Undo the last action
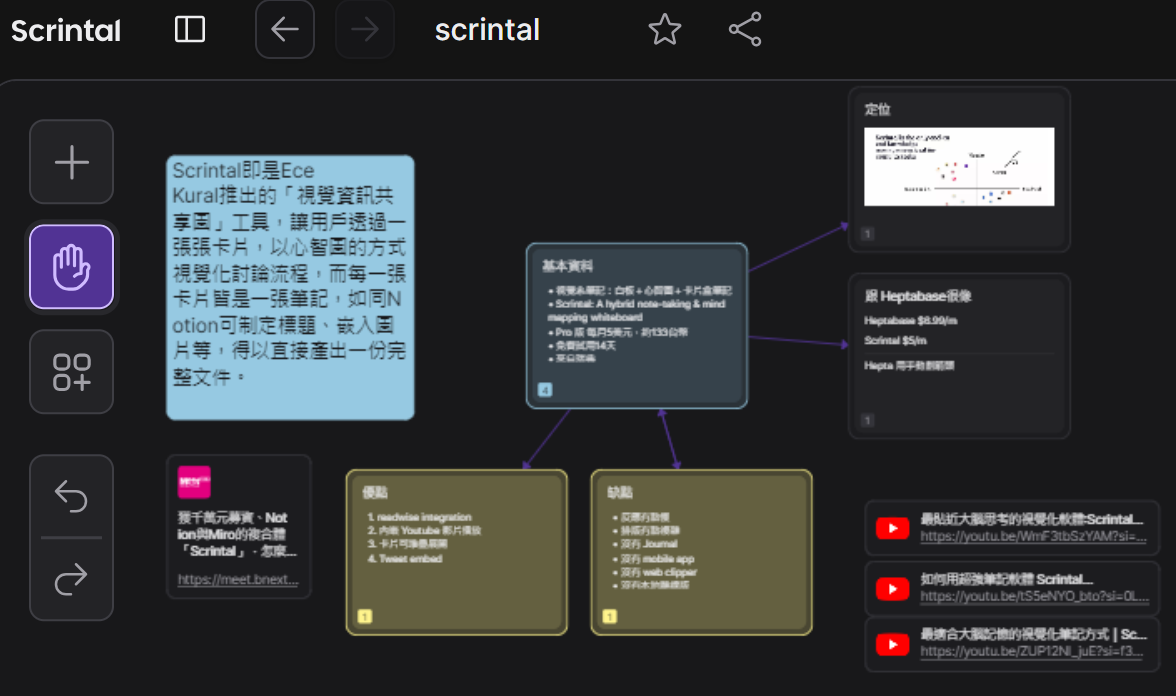Screen dimensions: 1176x696 point(72,496)
